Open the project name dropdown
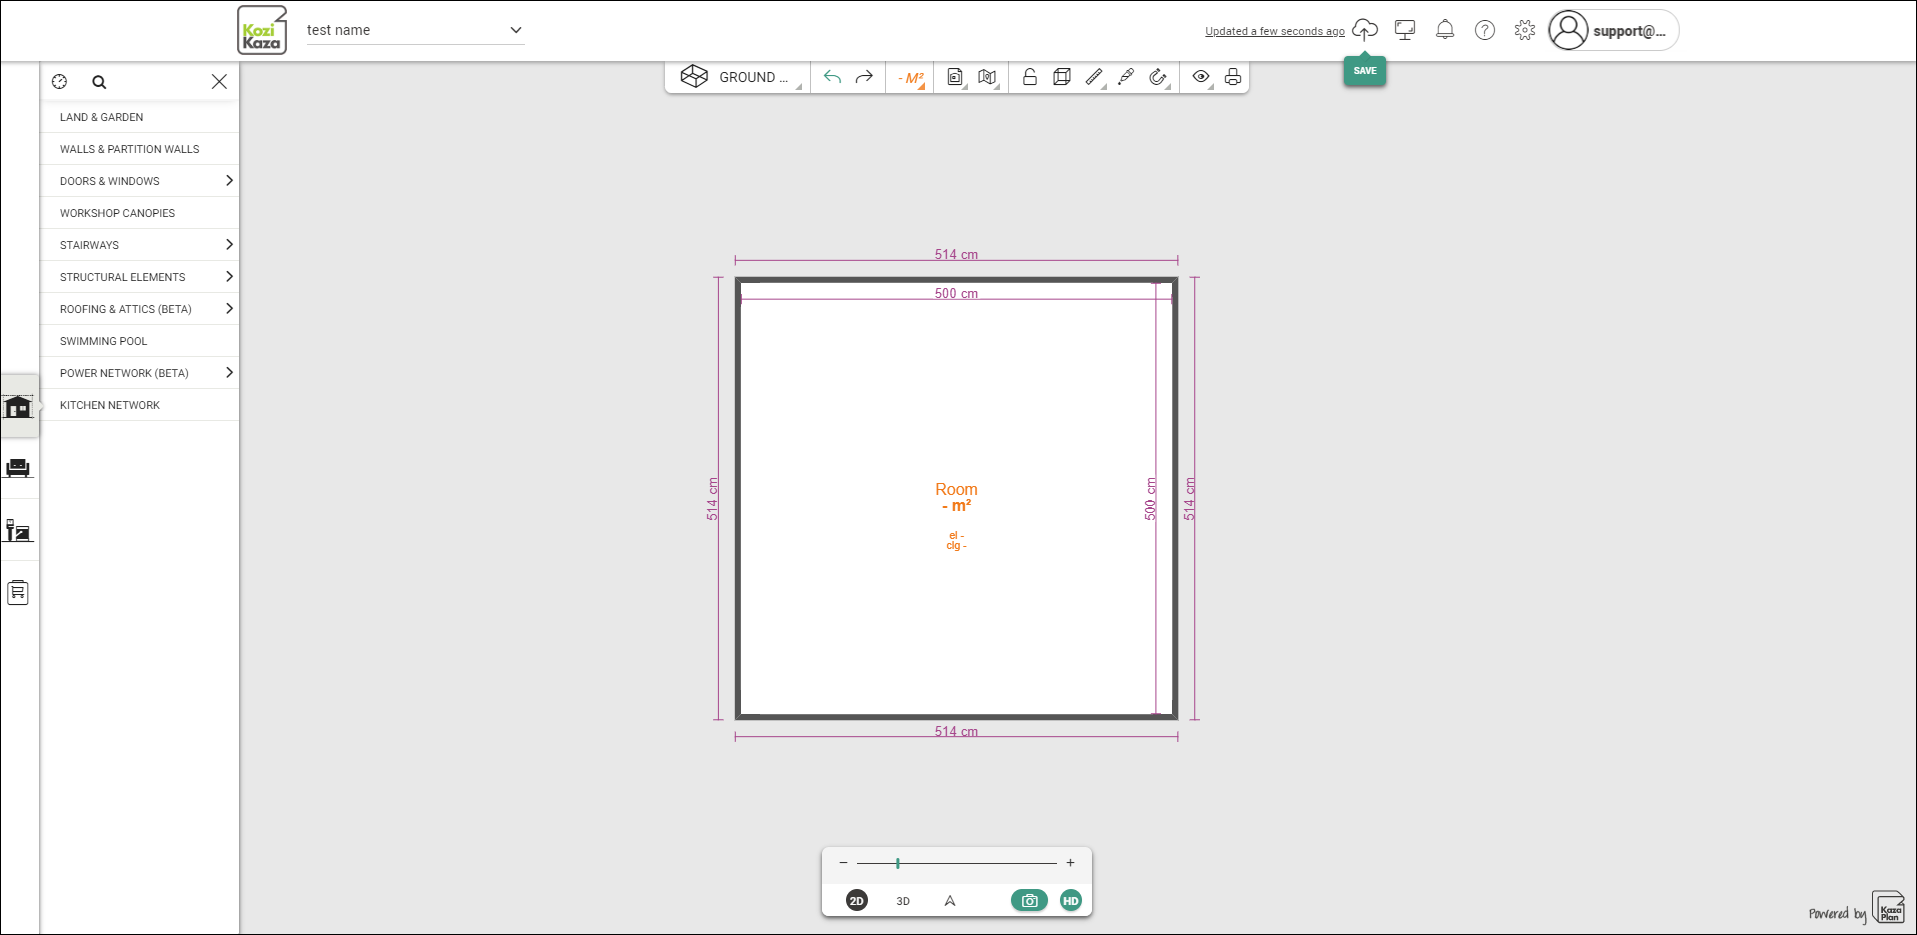Screen dimensions: 1917x935 (x=415, y=30)
